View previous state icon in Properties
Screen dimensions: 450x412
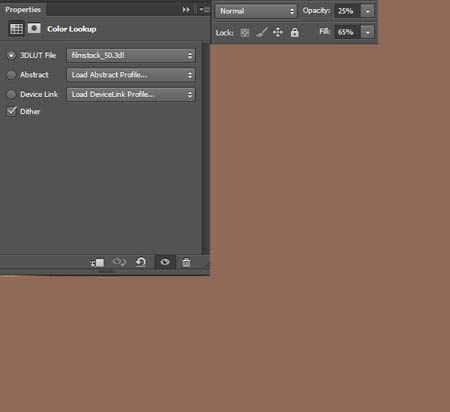coord(119,262)
